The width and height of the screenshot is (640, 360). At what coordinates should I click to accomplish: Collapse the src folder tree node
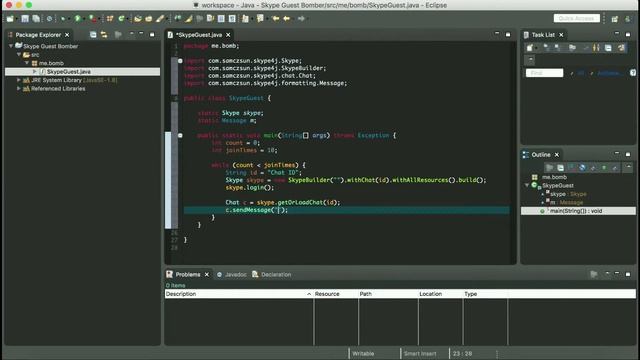19,54
